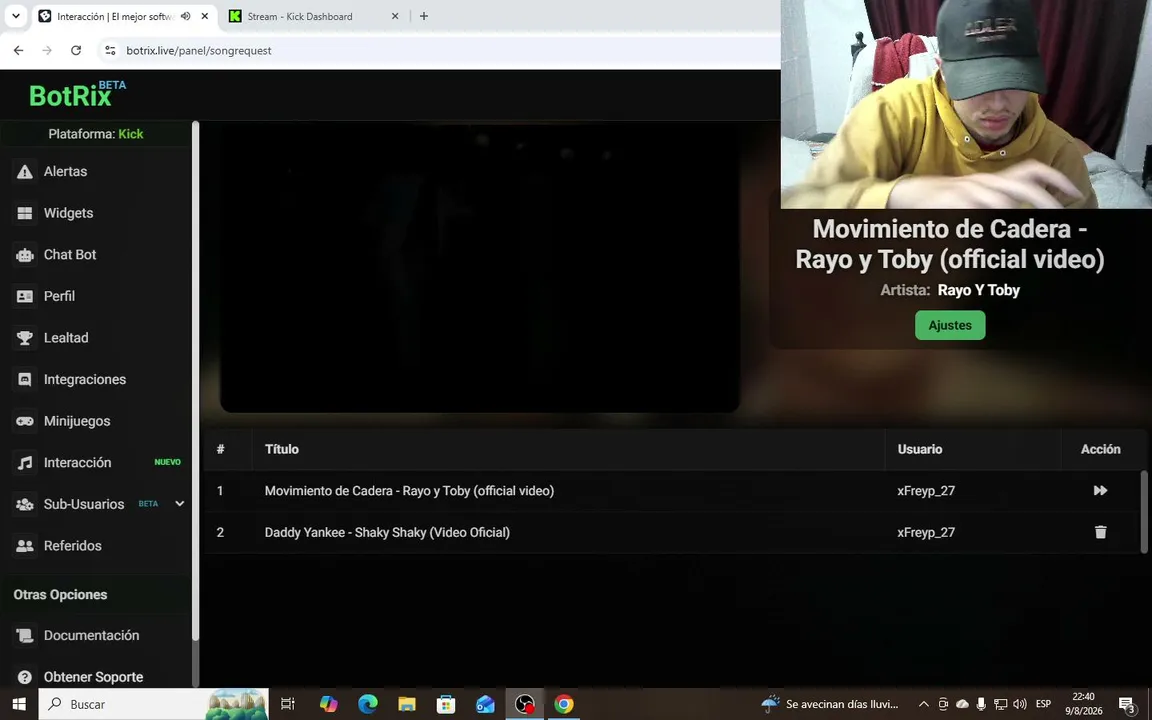1152x720 pixels.
Task: Click the Windows Buscar search box
Action: click(153, 704)
